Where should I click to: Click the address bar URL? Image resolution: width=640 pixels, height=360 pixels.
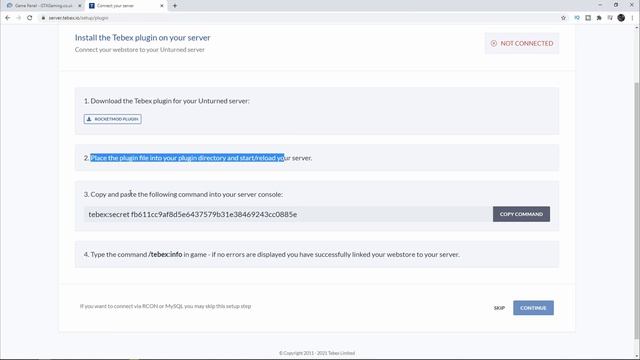78,18
